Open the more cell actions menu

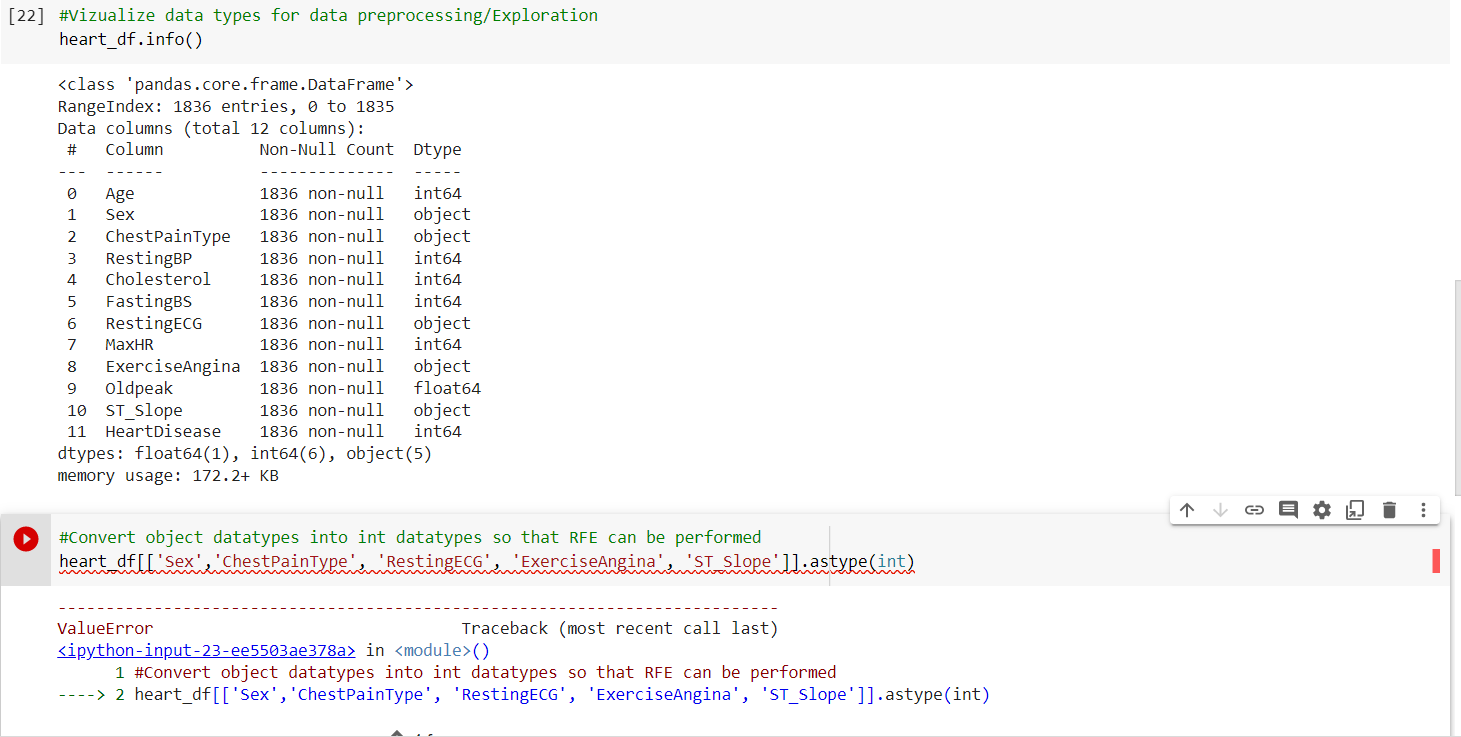click(1423, 510)
